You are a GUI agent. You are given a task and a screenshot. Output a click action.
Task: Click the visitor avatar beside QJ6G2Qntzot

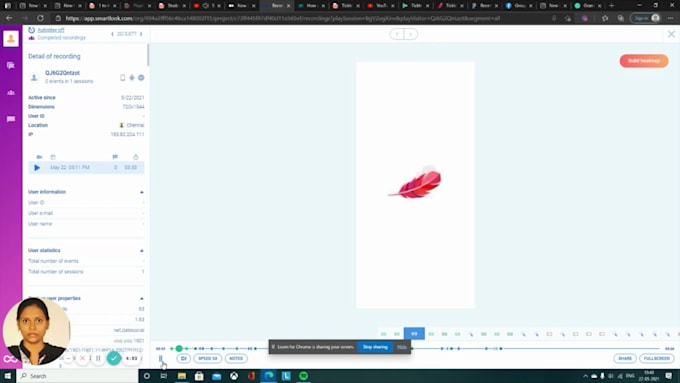coord(34,78)
